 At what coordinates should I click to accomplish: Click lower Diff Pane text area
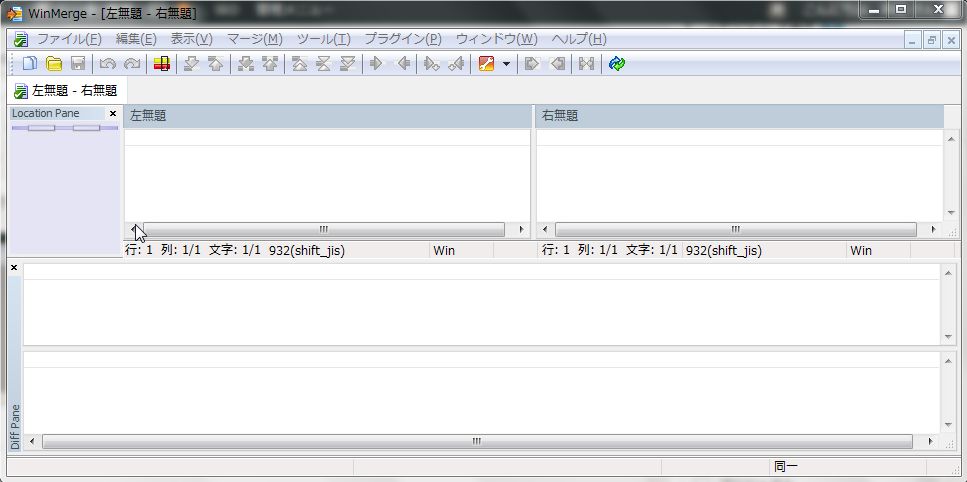coord(482,393)
